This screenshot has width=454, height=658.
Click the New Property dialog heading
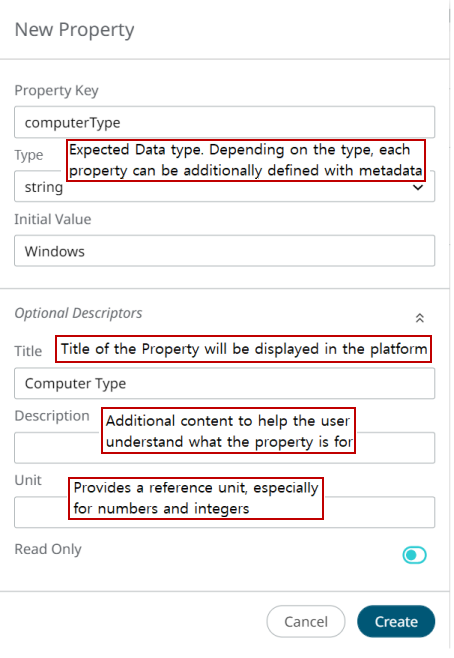click(x=75, y=30)
